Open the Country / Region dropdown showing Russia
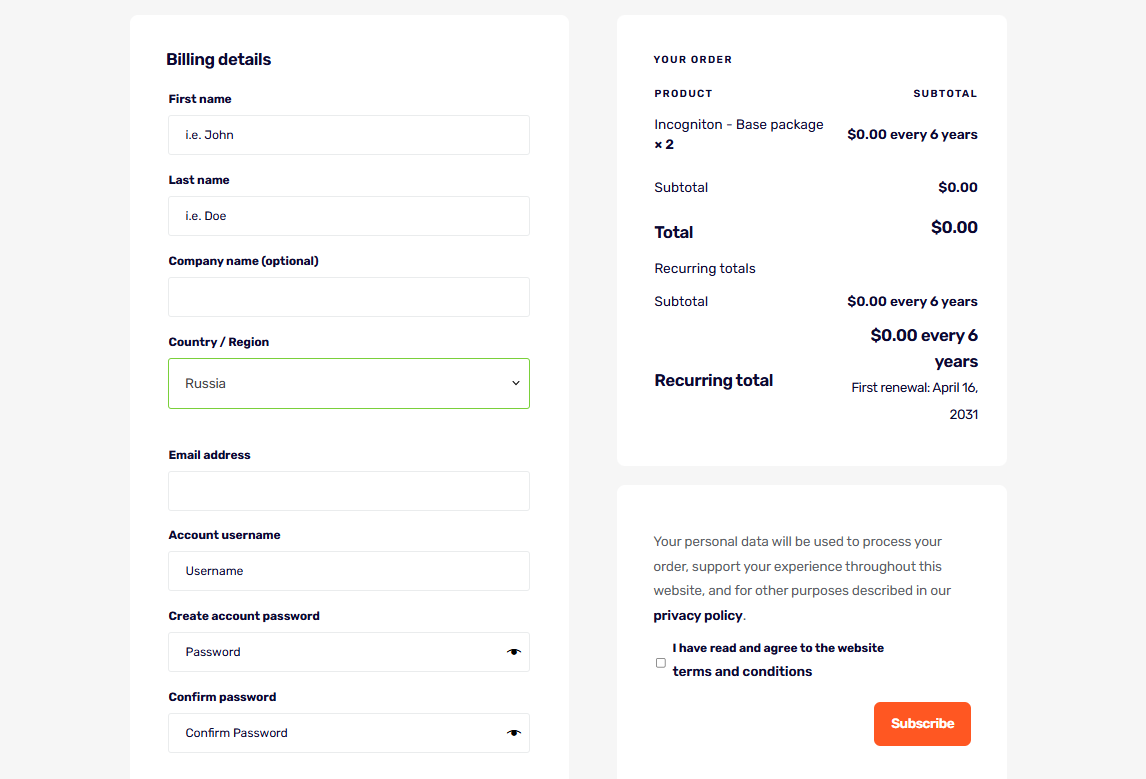Viewport: 1146px width, 779px height. point(349,383)
